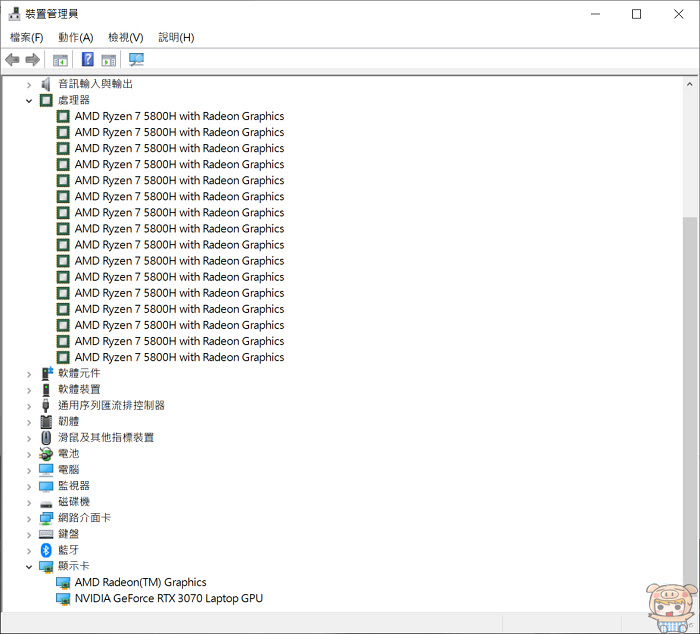Click the vertical scrollbar thumb
Viewport: 700px width, 634px height.
[x=689, y=404]
